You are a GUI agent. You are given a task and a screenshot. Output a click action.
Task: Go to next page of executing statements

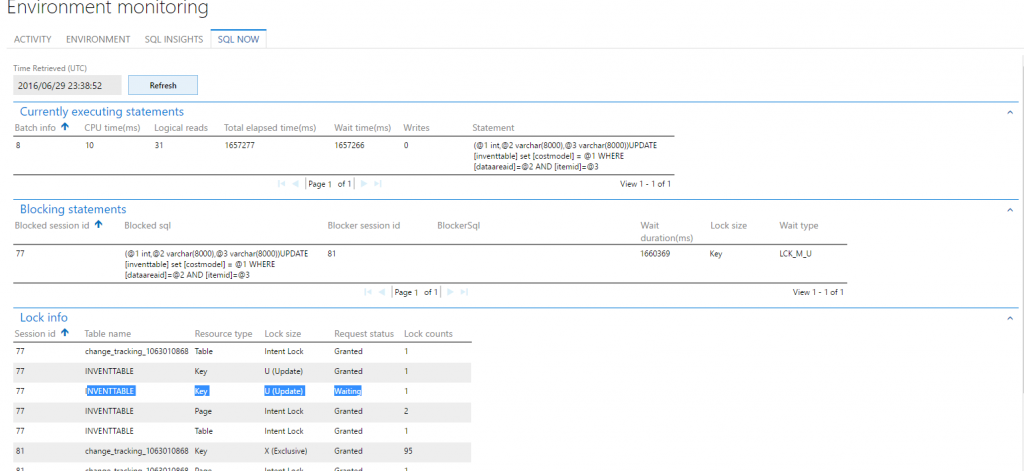[364, 184]
